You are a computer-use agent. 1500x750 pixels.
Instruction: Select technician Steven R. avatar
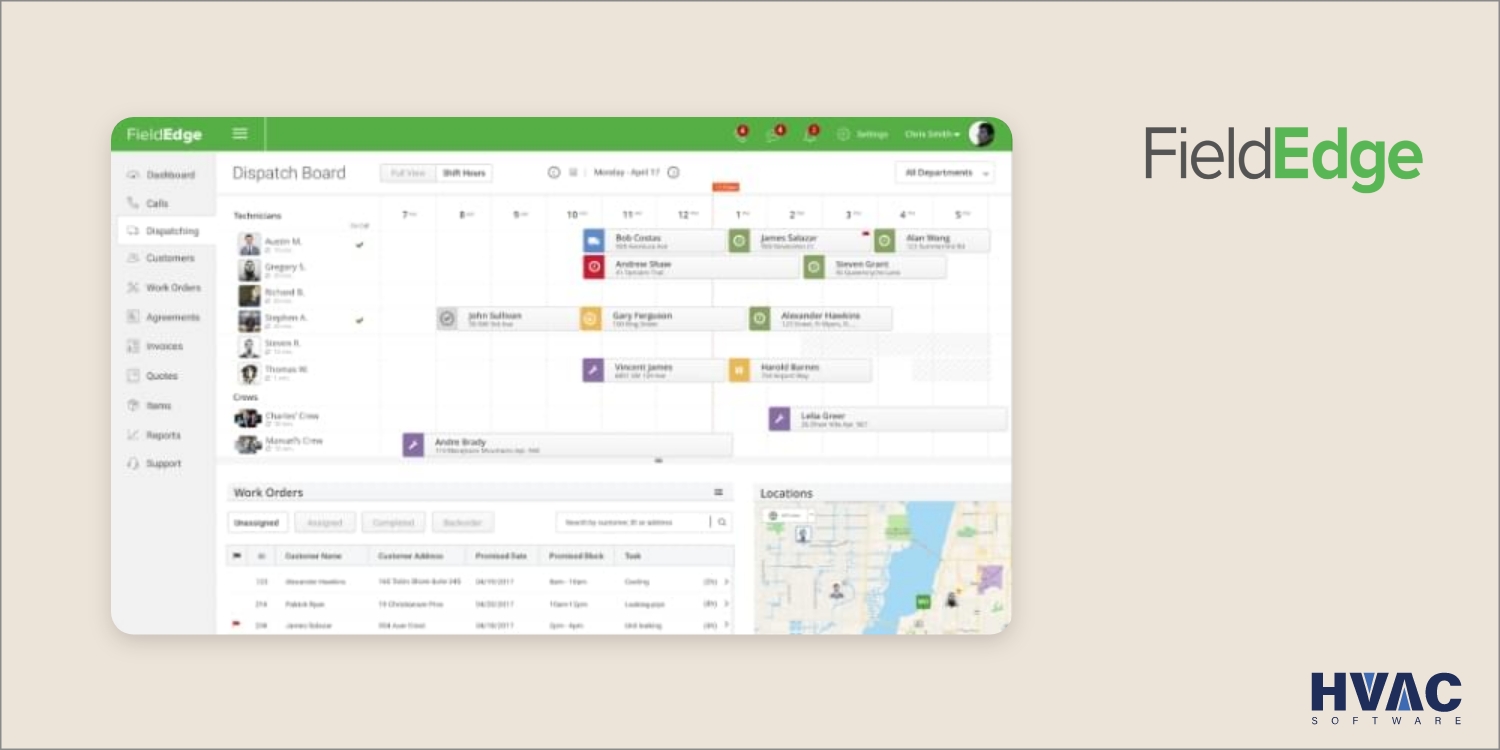[x=249, y=347]
